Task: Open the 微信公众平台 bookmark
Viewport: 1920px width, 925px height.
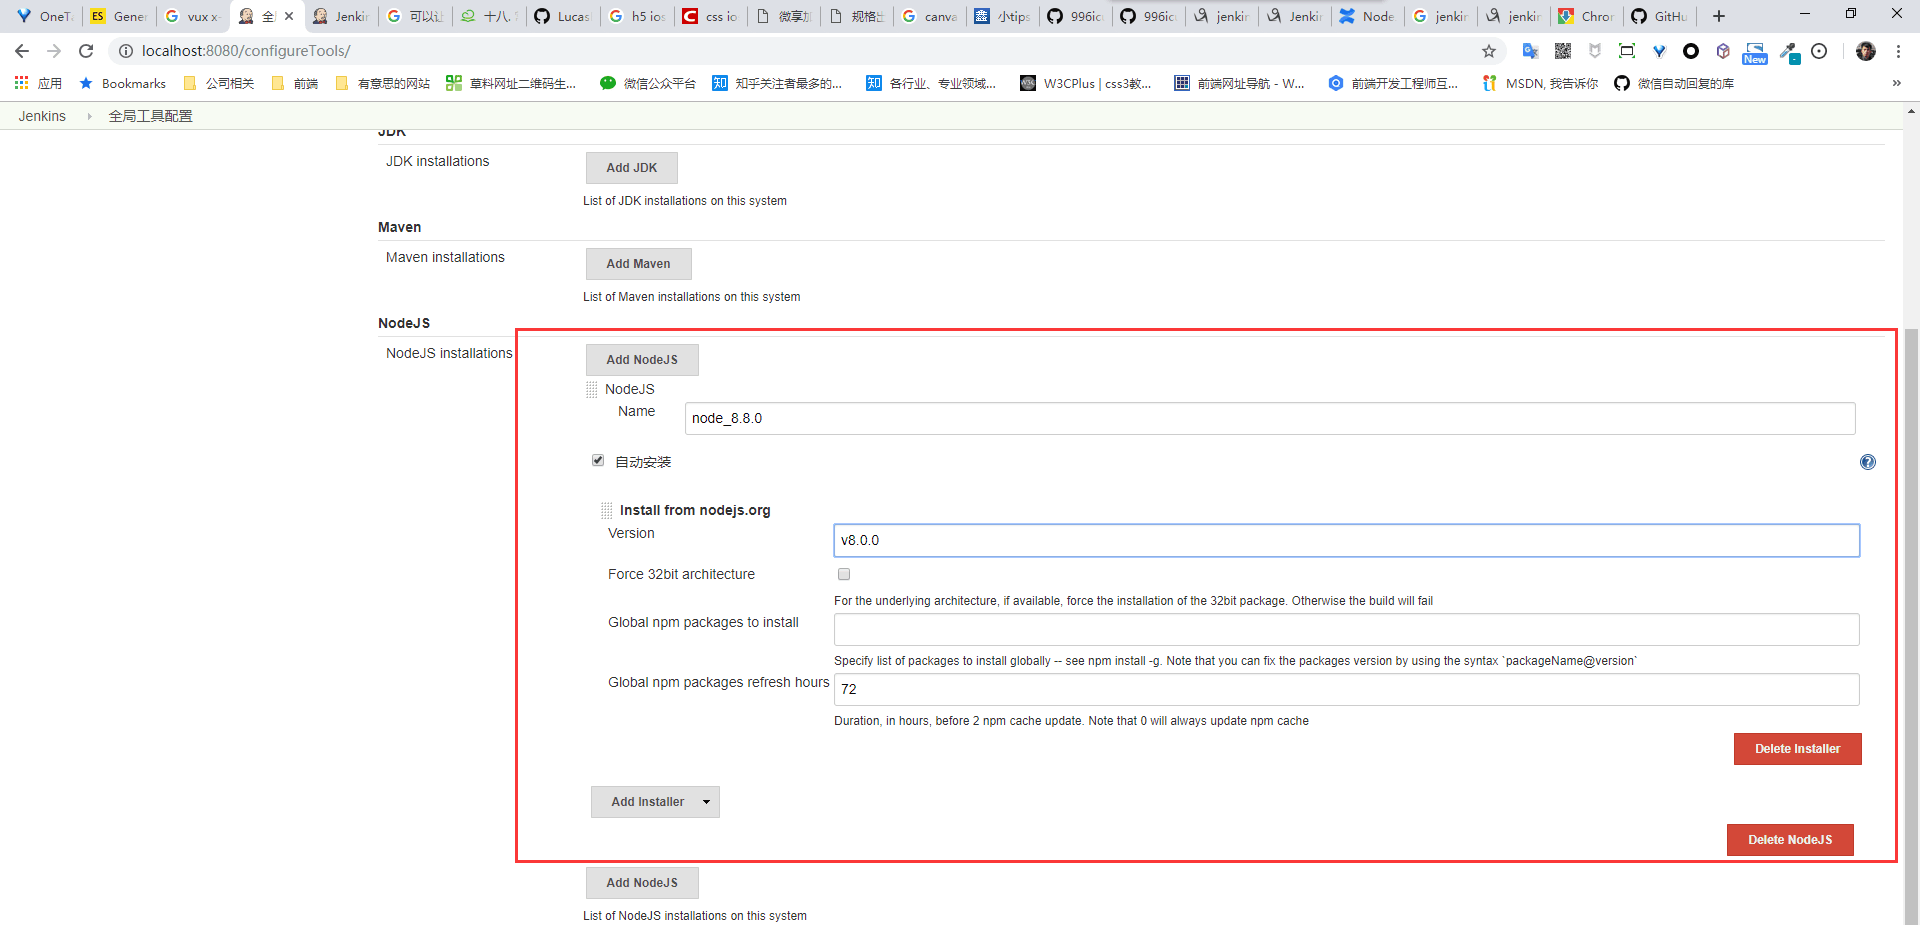Action: [x=648, y=83]
